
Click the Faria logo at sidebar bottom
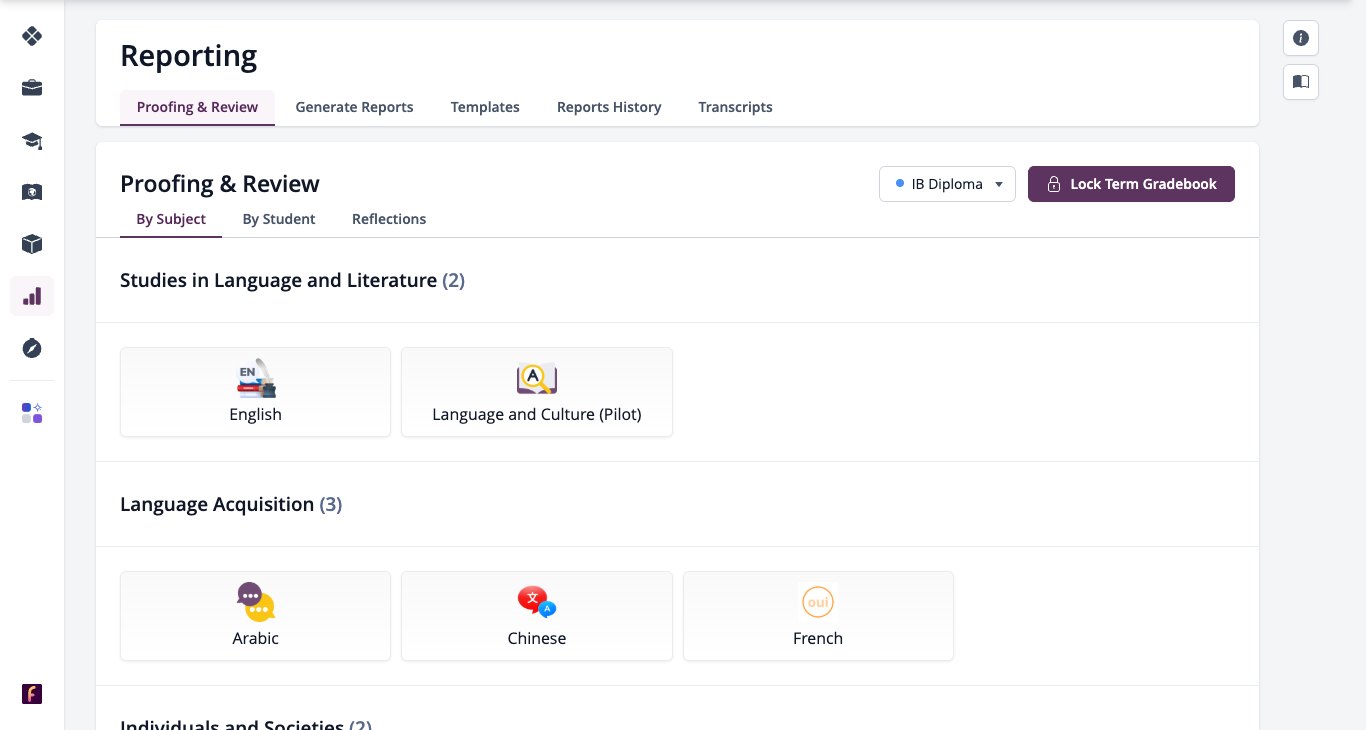32,694
